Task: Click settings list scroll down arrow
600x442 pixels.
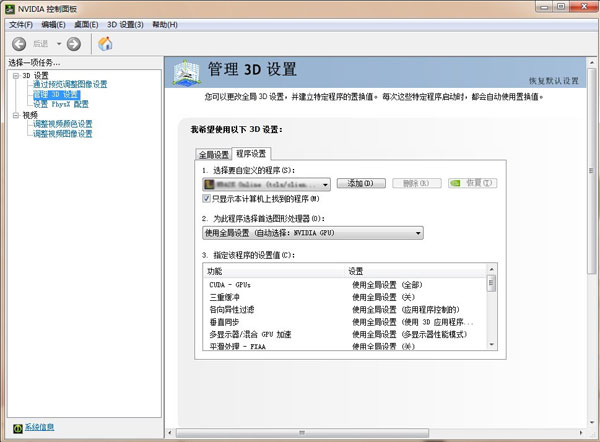Action: [492, 344]
